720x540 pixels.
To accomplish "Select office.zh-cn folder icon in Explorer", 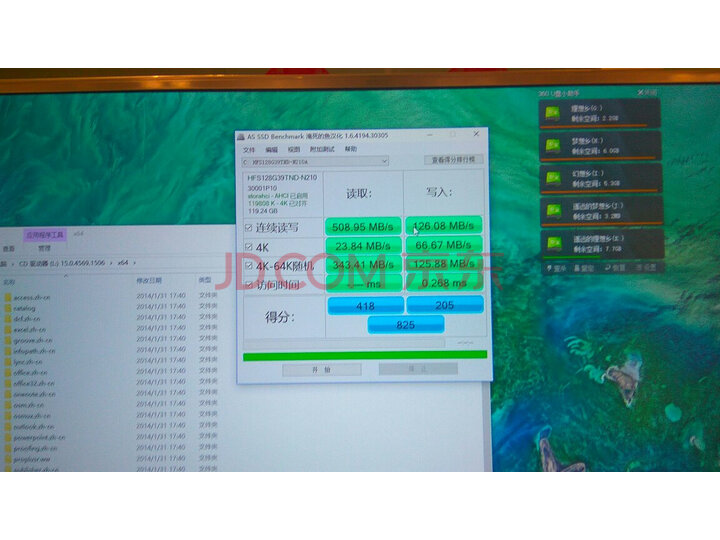I will 7,372.
